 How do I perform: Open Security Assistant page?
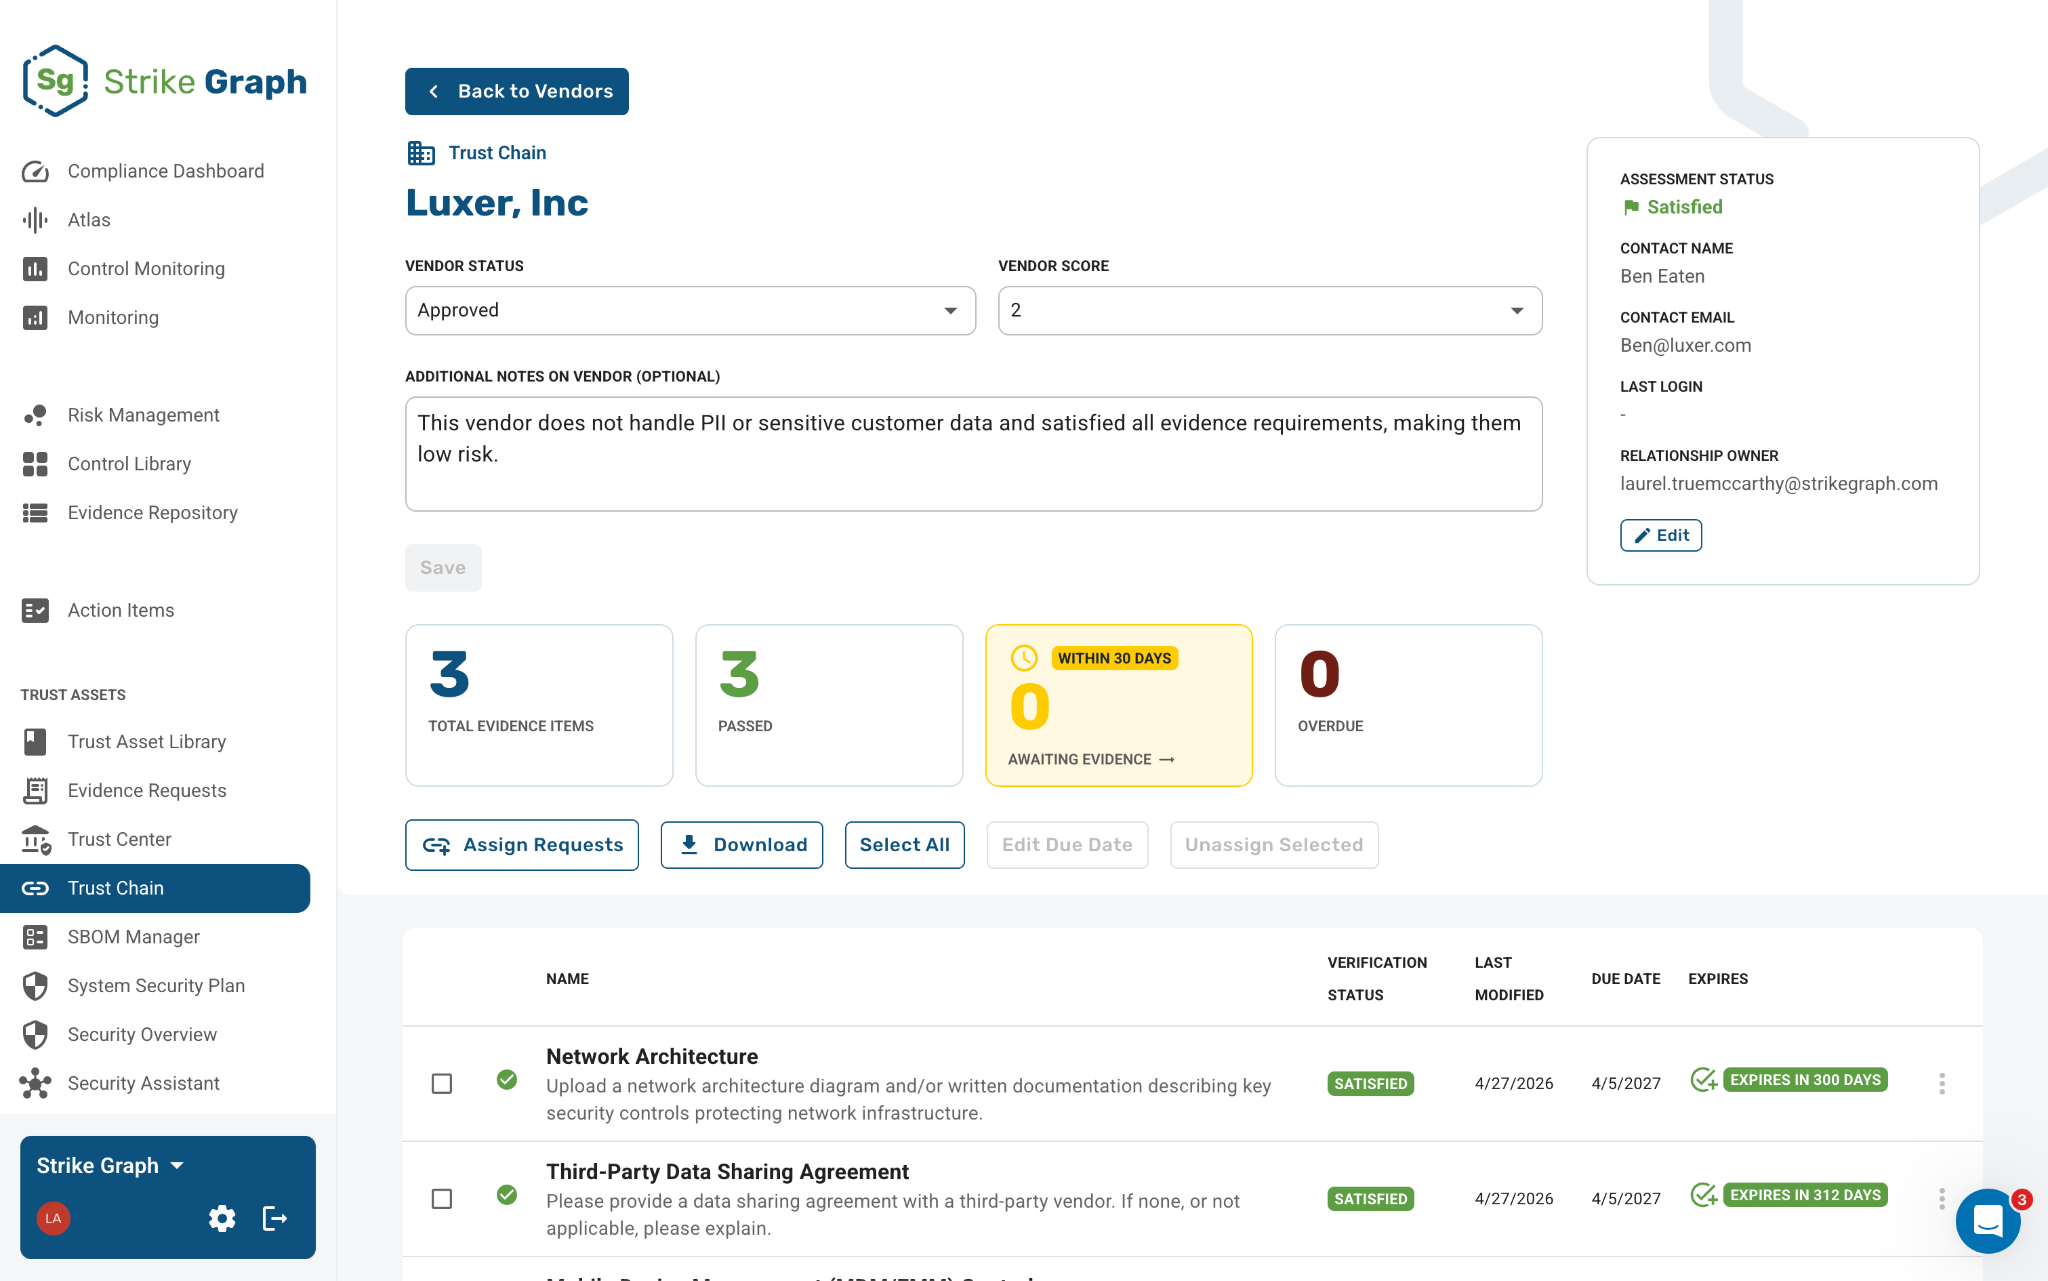click(x=143, y=1084)
